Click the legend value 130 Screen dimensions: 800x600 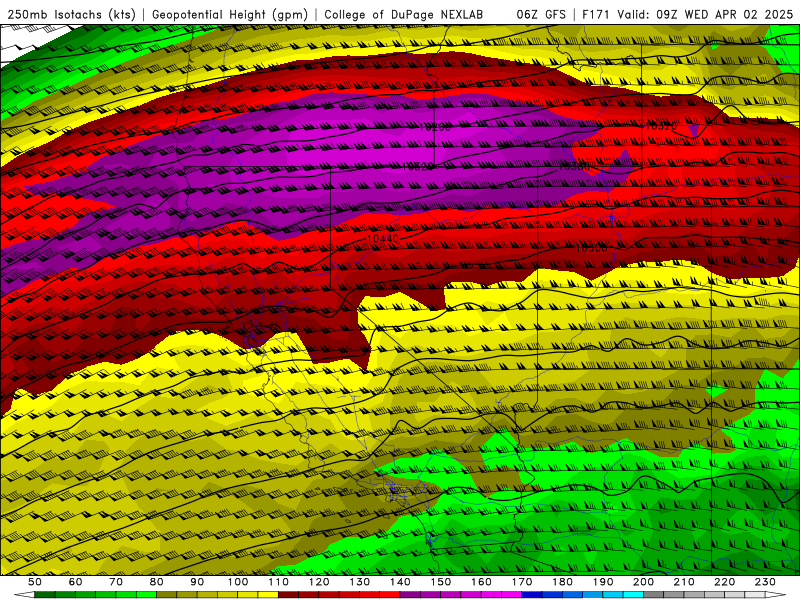click(x=360, y=582)
